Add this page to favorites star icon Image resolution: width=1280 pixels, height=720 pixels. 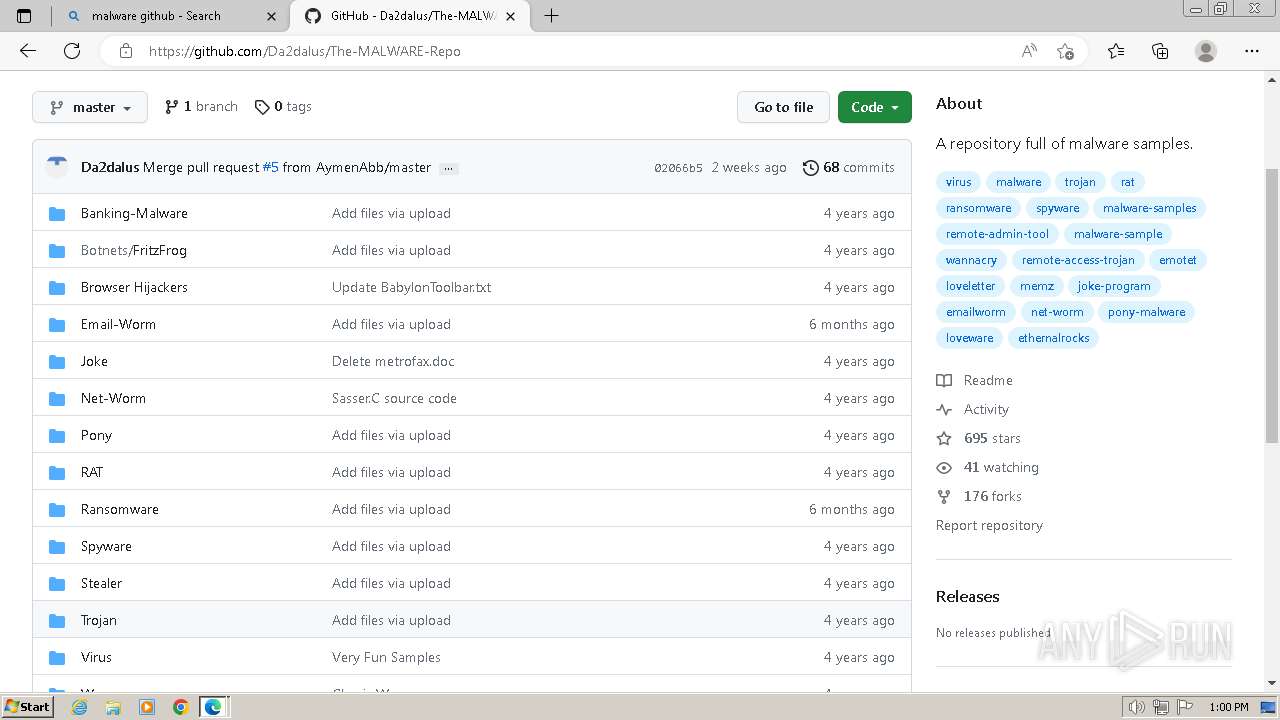tap(1065, 51)
